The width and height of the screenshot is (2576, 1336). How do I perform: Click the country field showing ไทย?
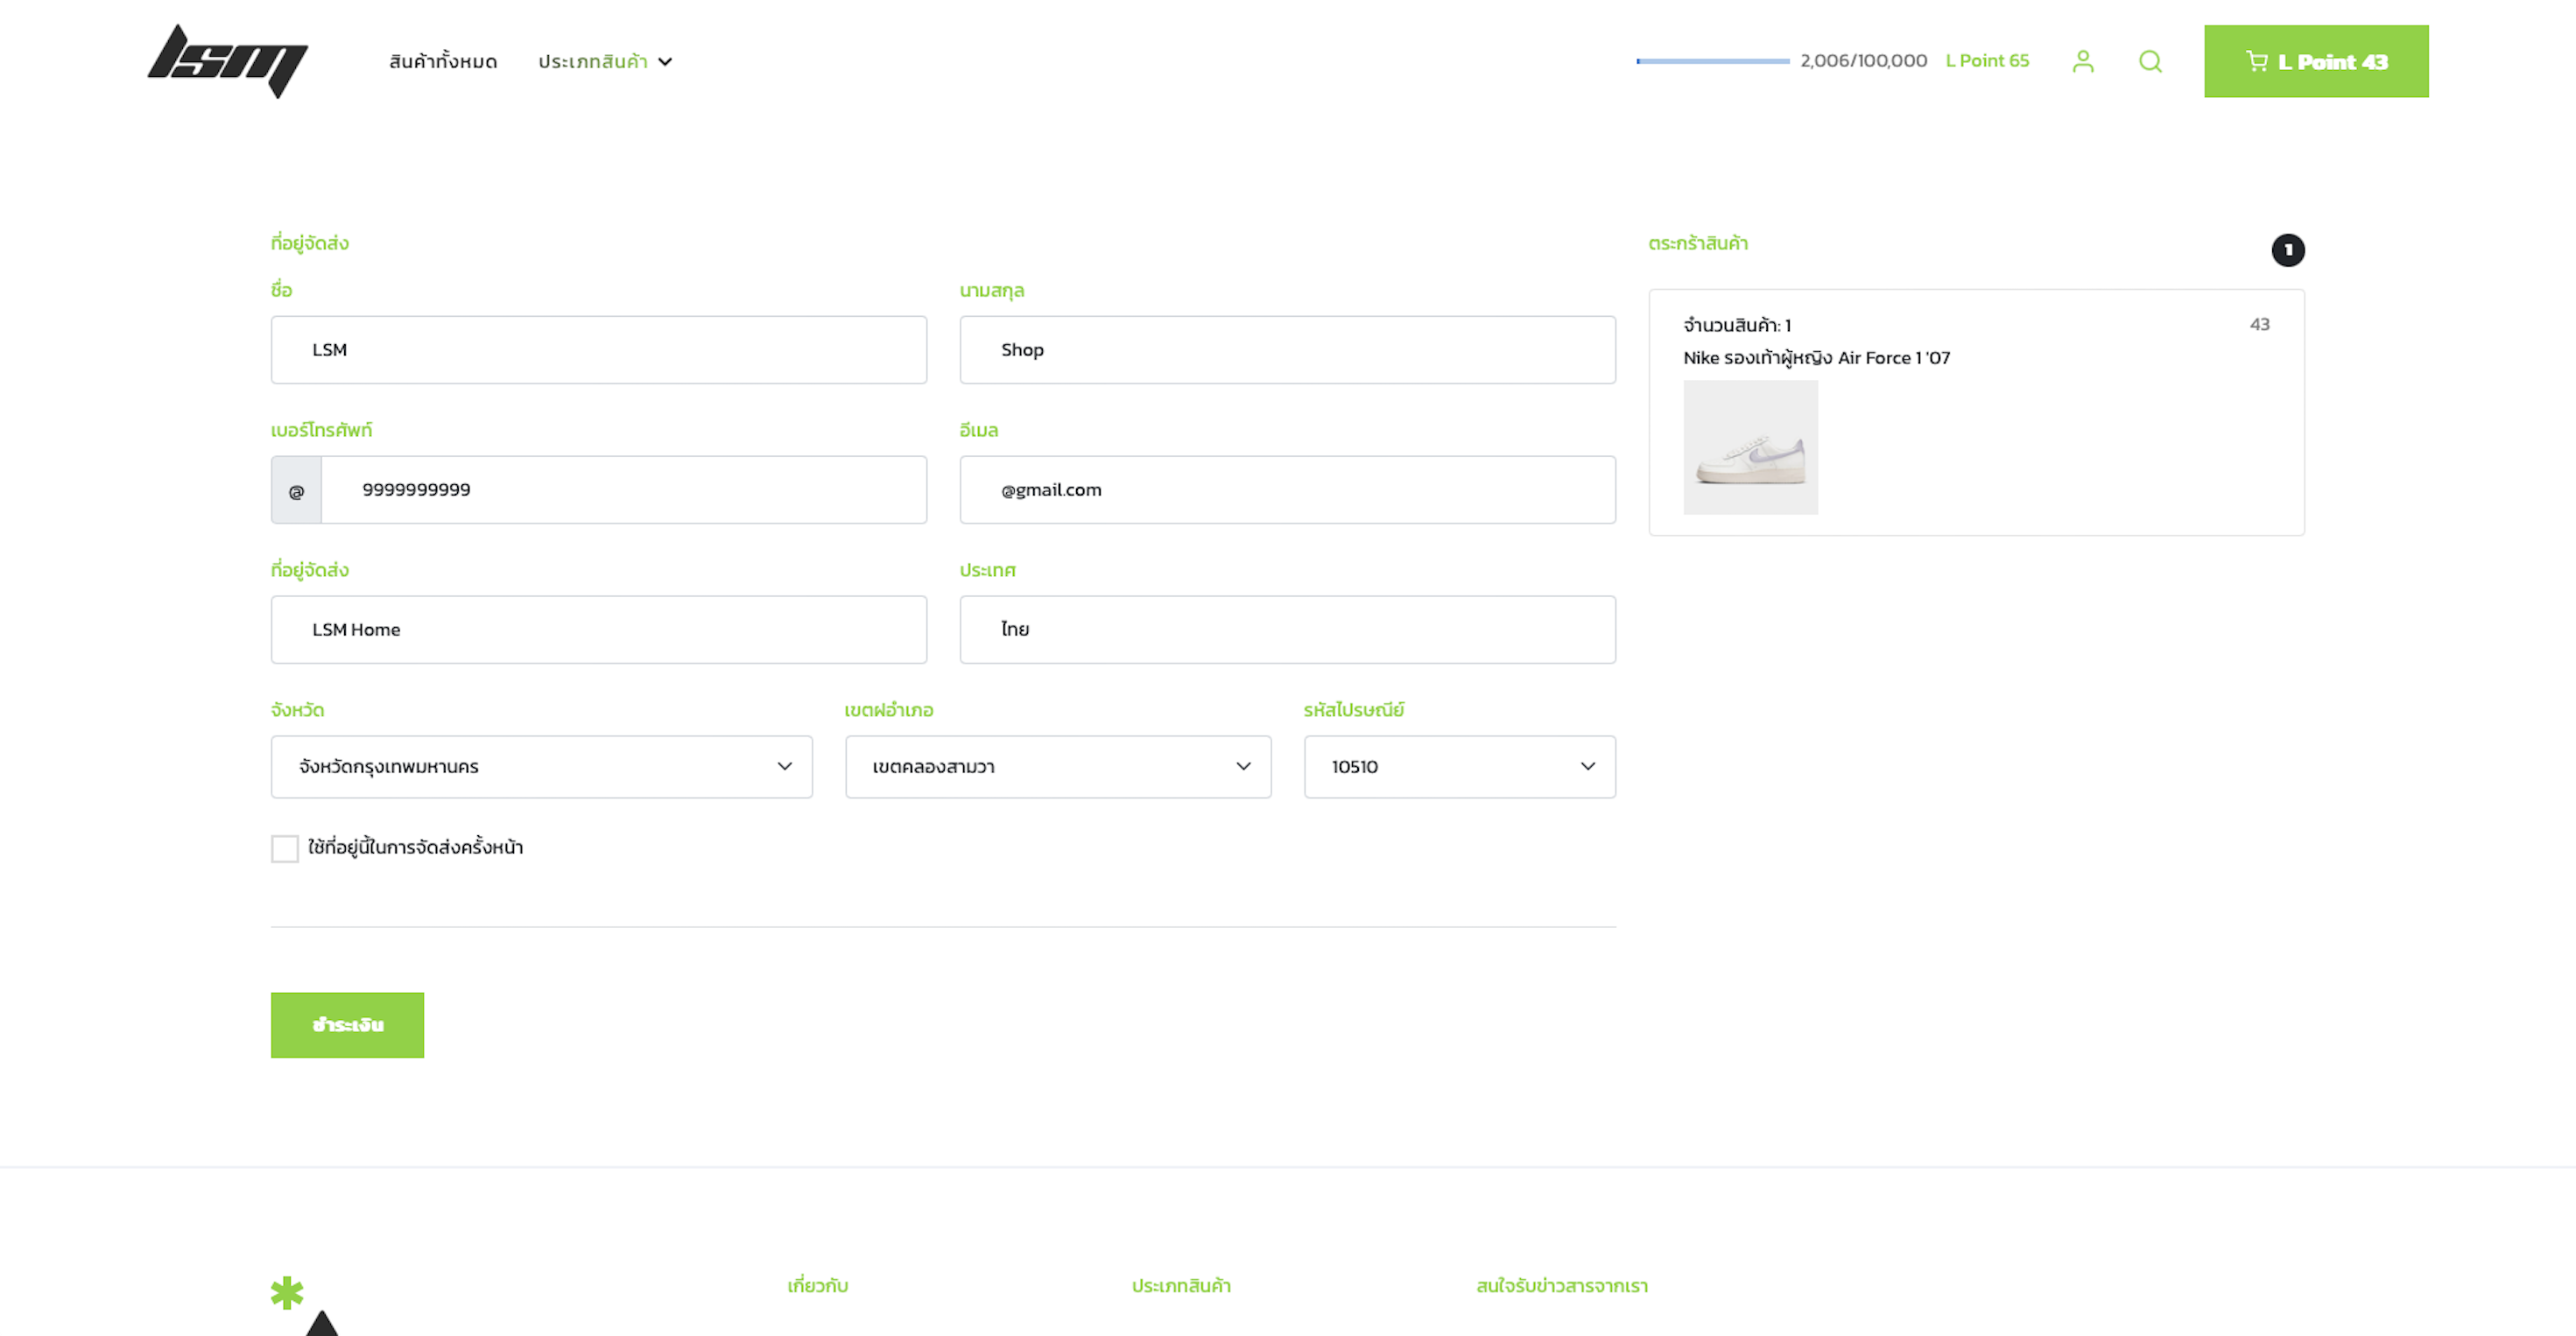point(1287,630)
